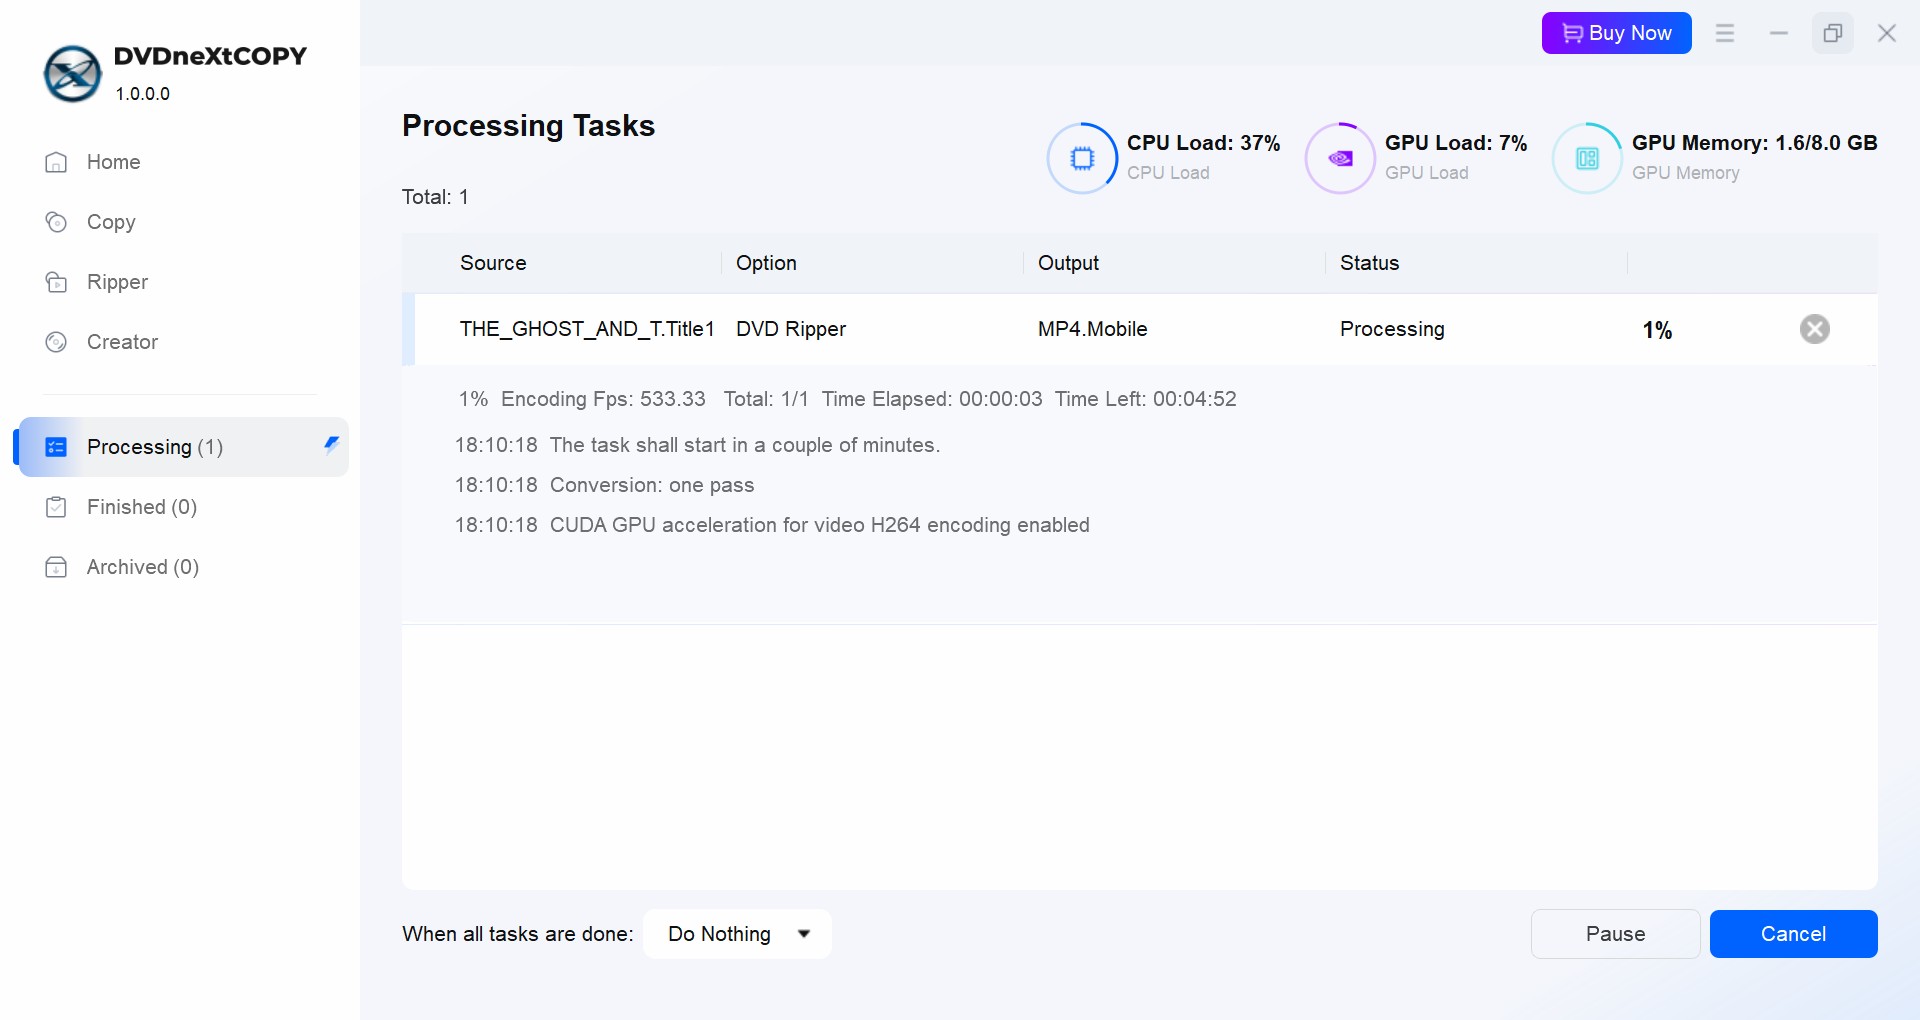Show the Finished (0) task list
Screen dimensions: 1920x1020
pyautogui.click(x=142, y=507)
